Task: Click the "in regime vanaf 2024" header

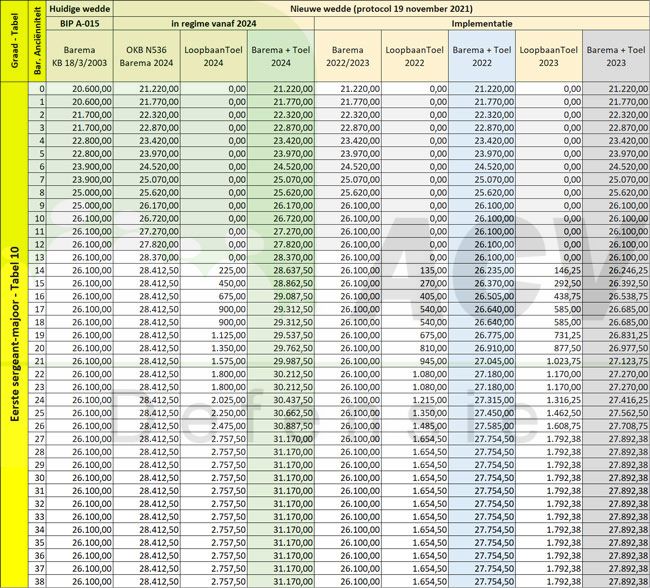Action: pyautogui.click(x=214, y=23)
